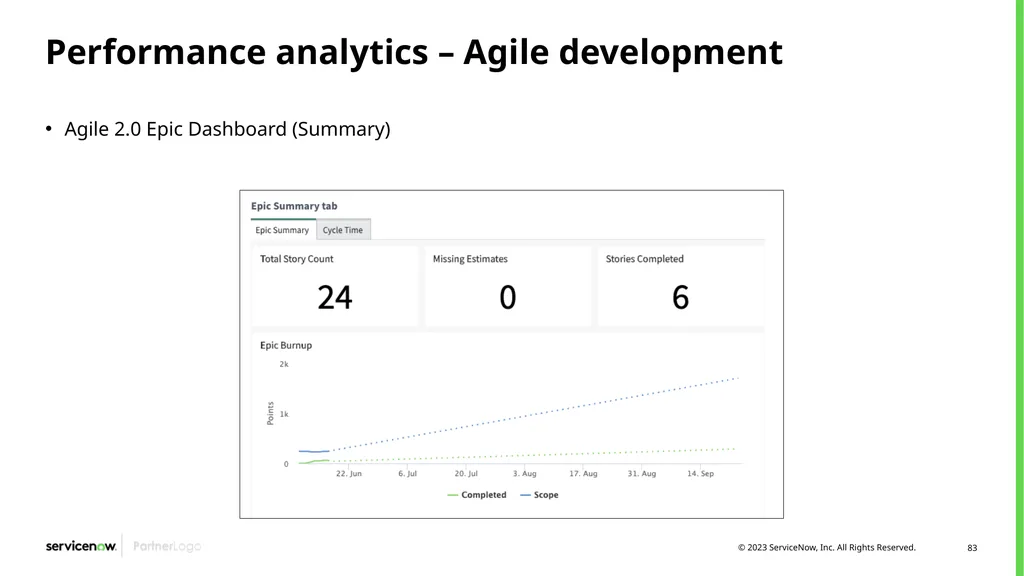Toggle the Scope series in legend
Image resolution: width=1024 pixels, height=576 pixels.
(x=539, y=495)
